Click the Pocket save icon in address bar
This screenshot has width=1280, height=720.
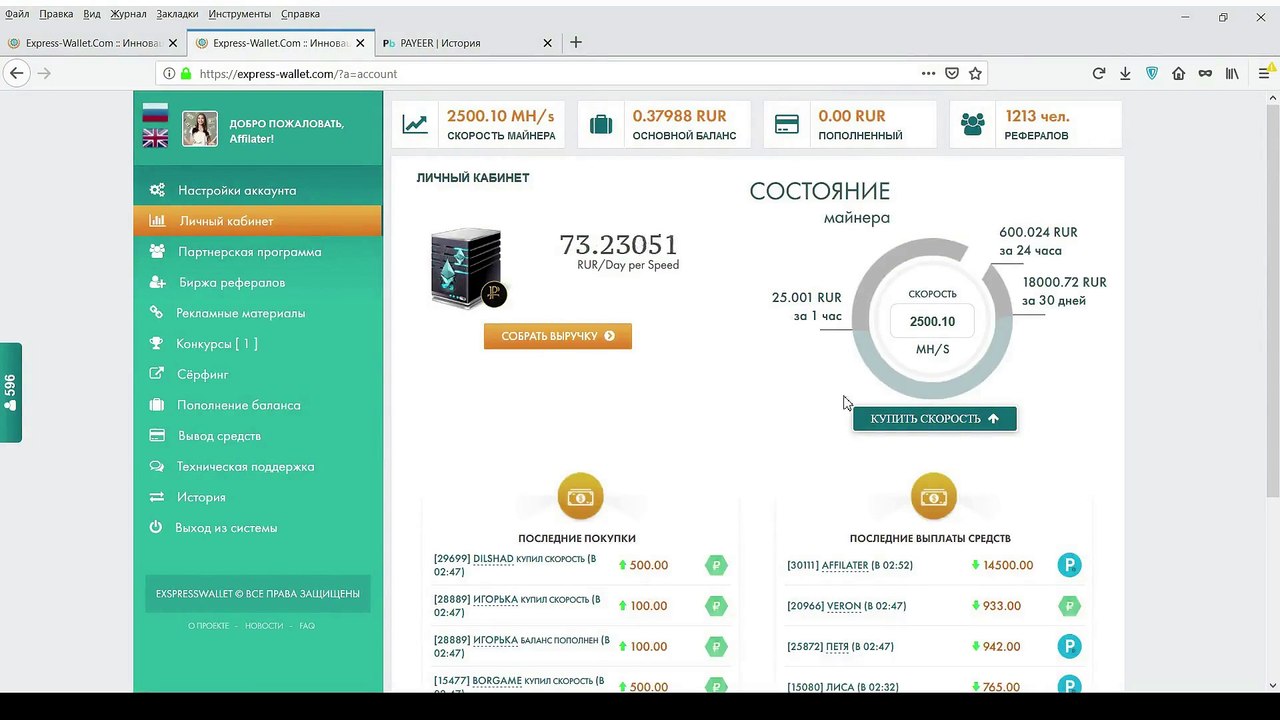[x=952, y=73]
